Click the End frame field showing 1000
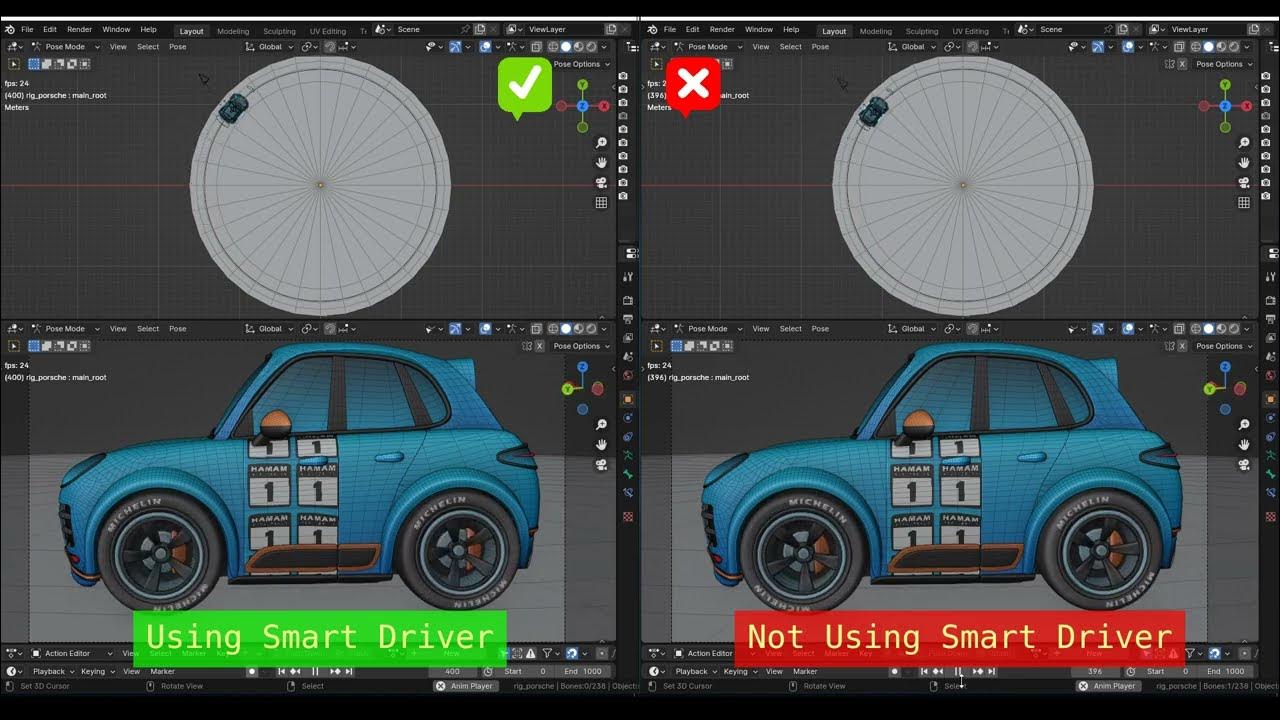The width and height of the screenshot is (1280, 720). coord(585,671)
